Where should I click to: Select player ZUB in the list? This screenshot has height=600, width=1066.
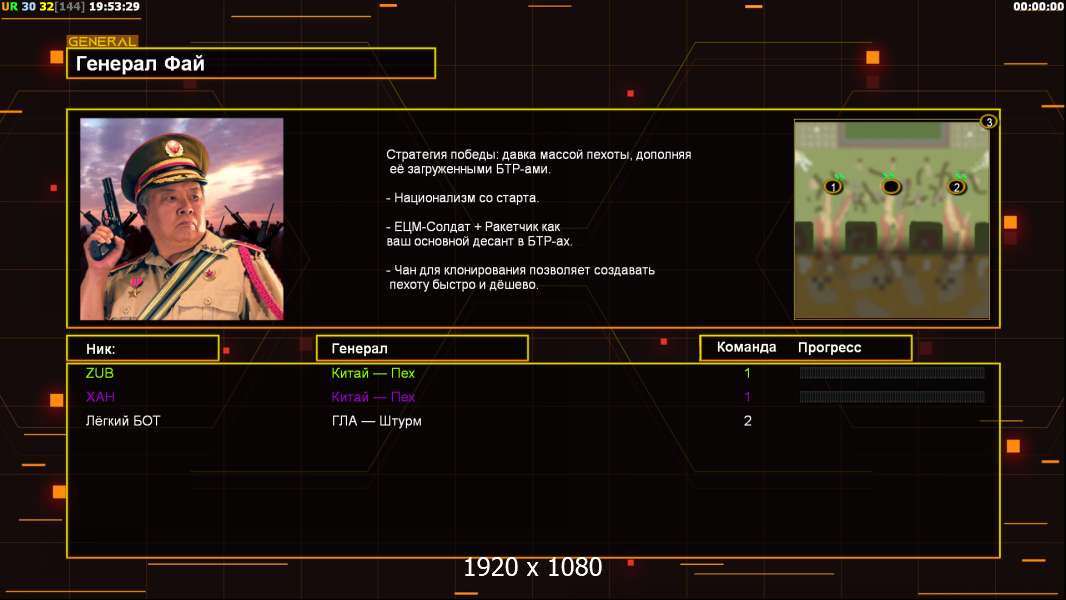click(x=100, y=373)
